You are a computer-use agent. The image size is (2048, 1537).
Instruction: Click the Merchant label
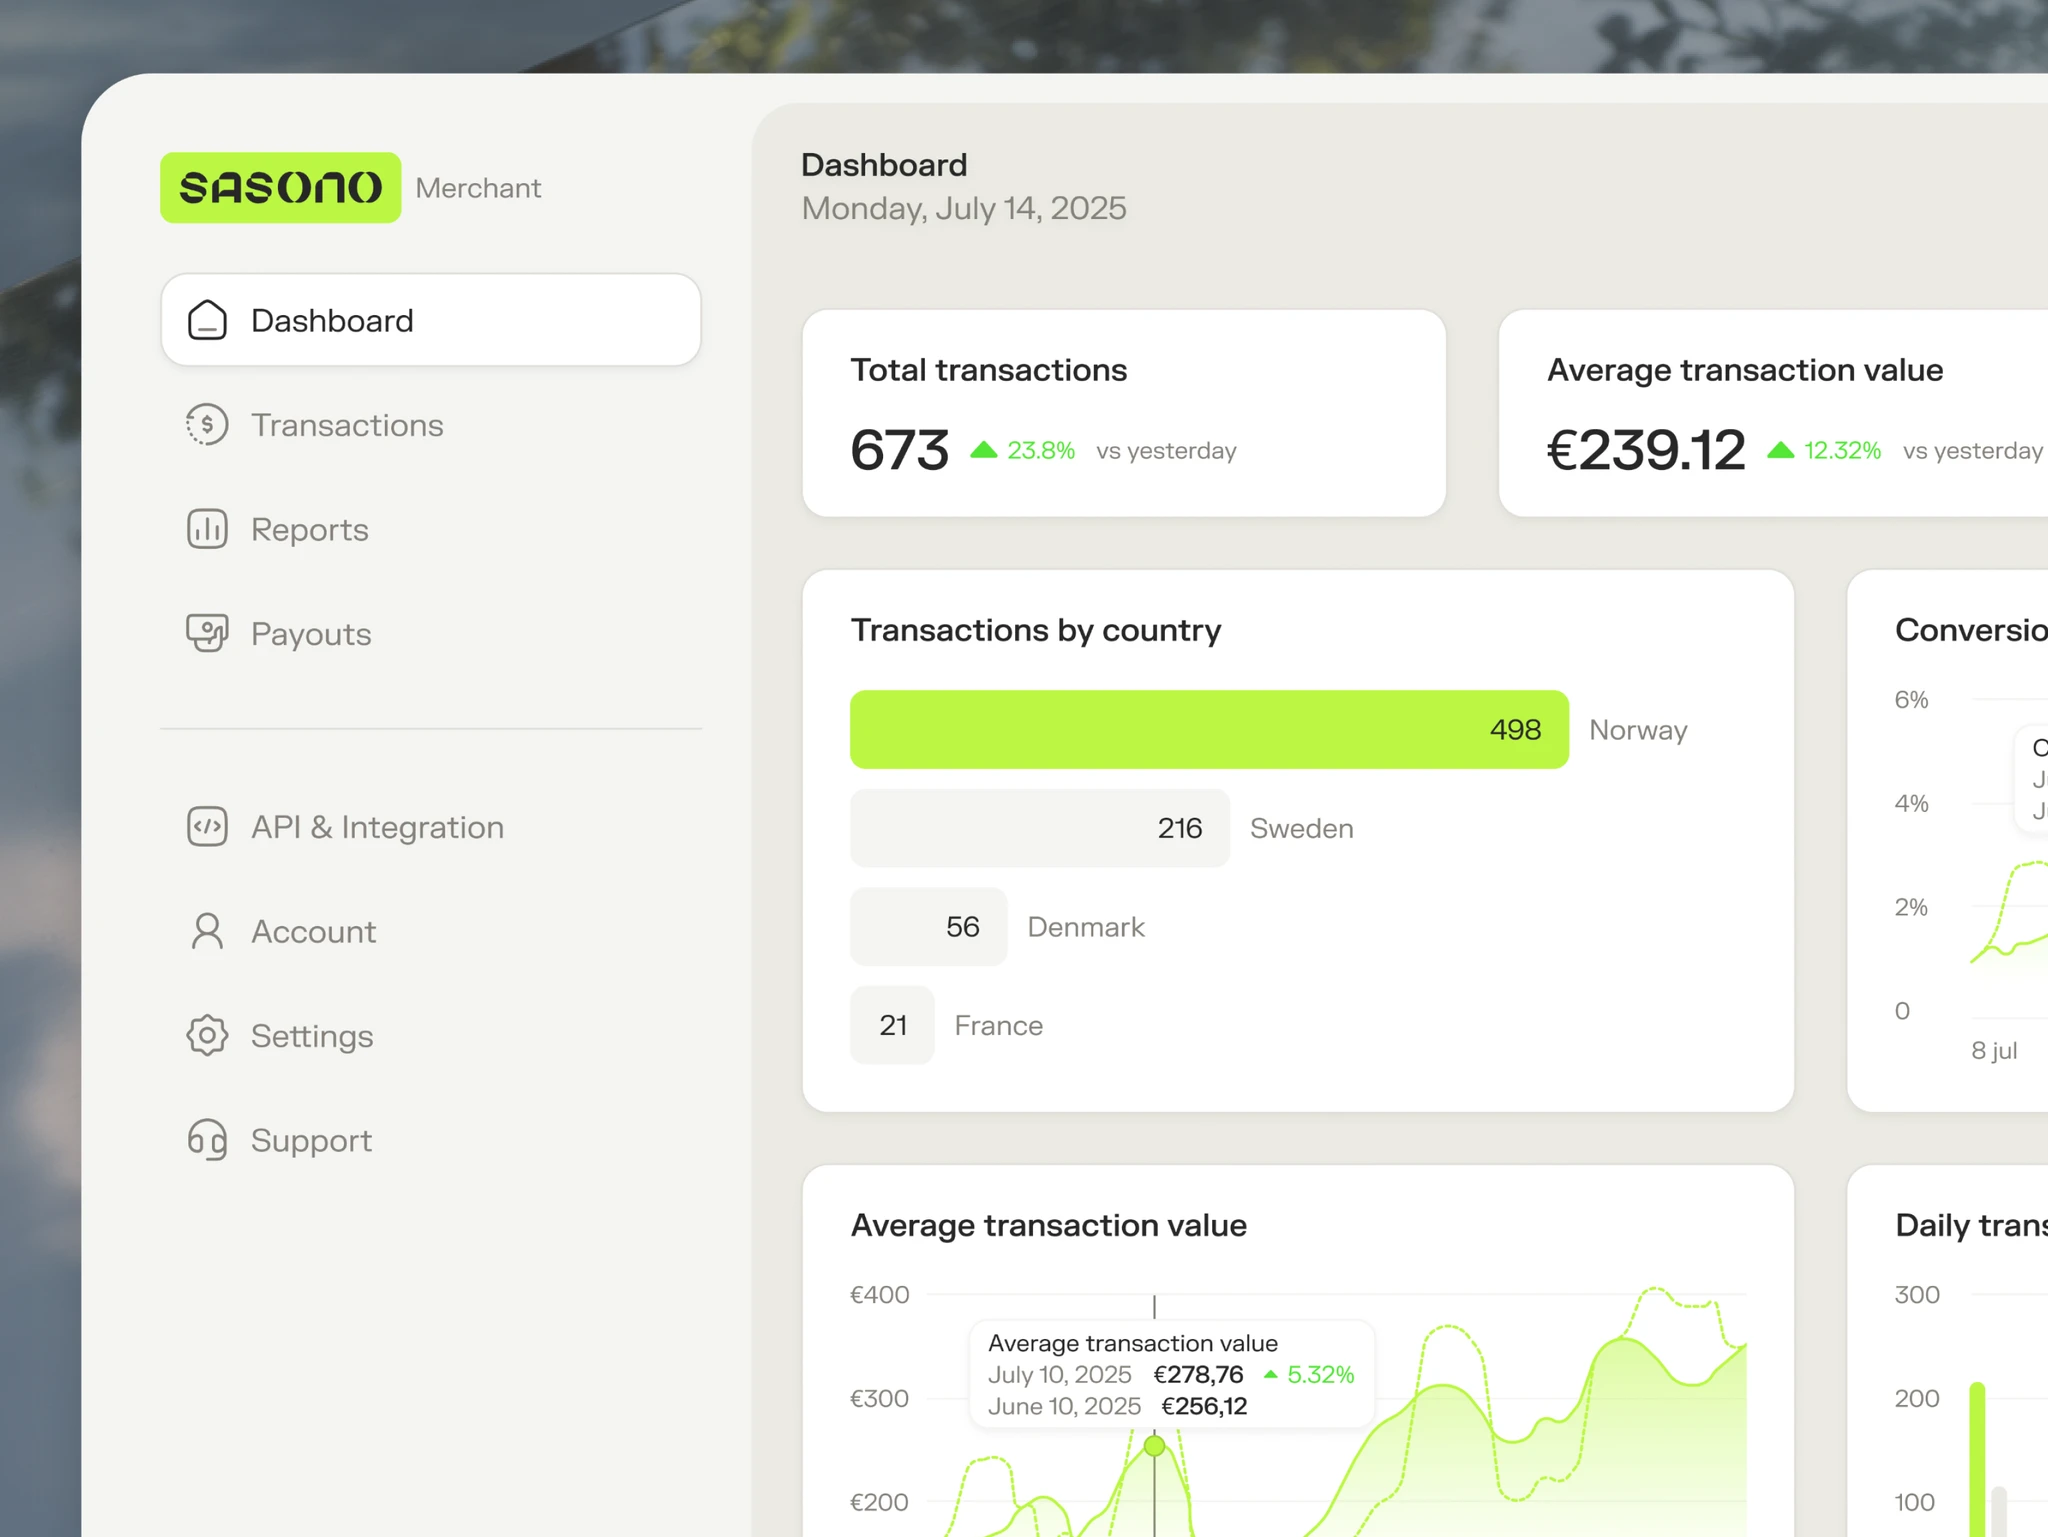pos(478,188)
